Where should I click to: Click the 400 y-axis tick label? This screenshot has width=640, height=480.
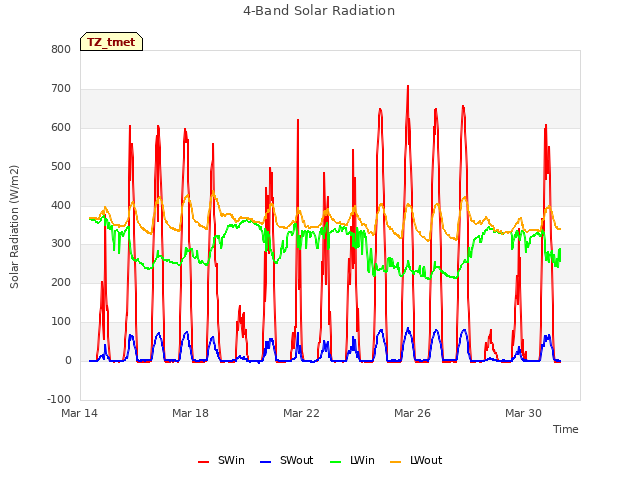pyautogui.click(x=61, y=205)
